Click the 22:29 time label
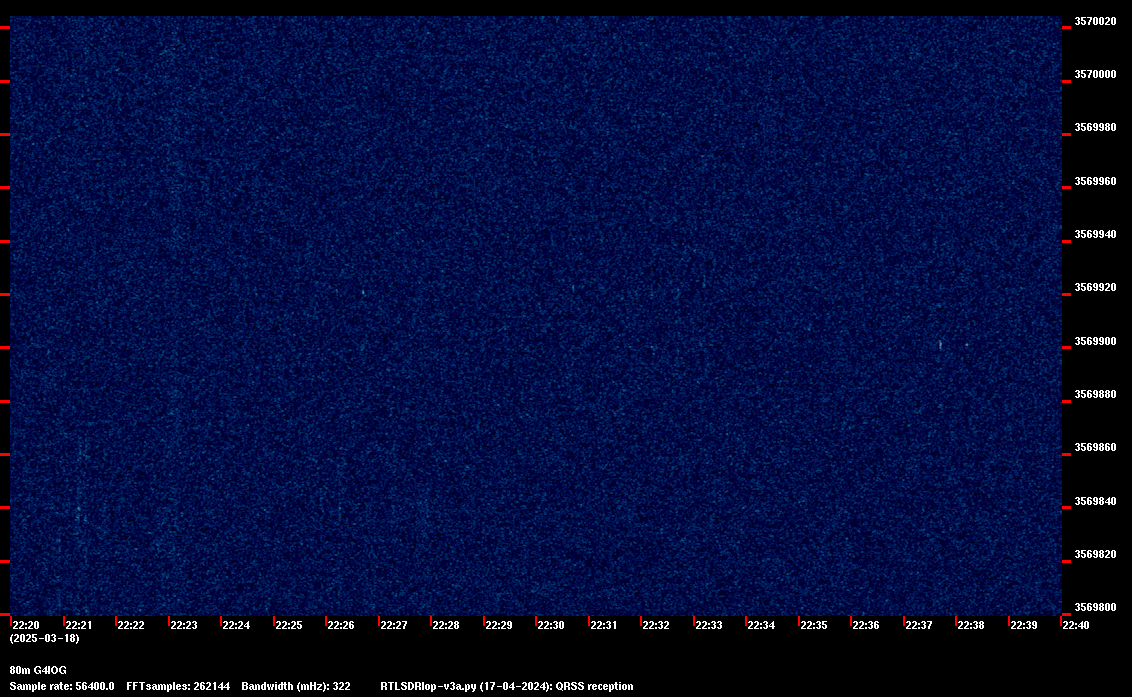Viewport: 1132px width, 697px height. pos(499,625)
